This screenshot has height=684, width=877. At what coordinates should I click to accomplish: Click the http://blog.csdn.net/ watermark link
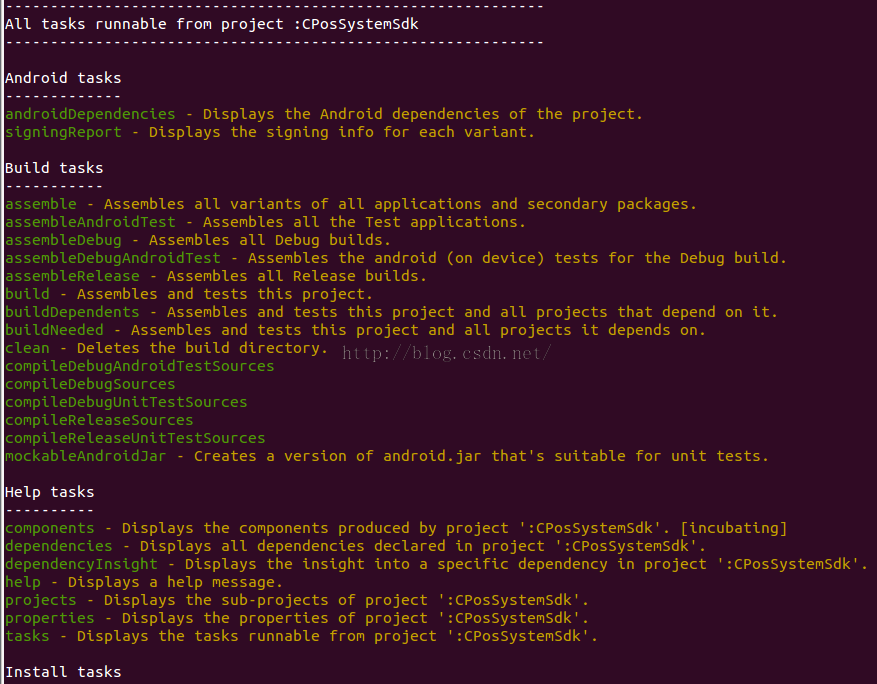point(446,353)
